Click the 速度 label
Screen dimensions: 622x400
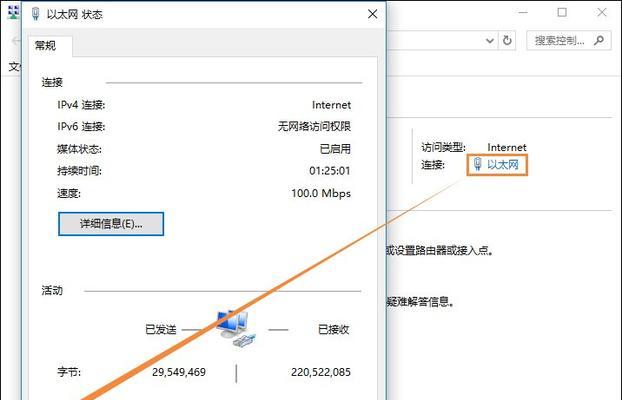[69, 194]
